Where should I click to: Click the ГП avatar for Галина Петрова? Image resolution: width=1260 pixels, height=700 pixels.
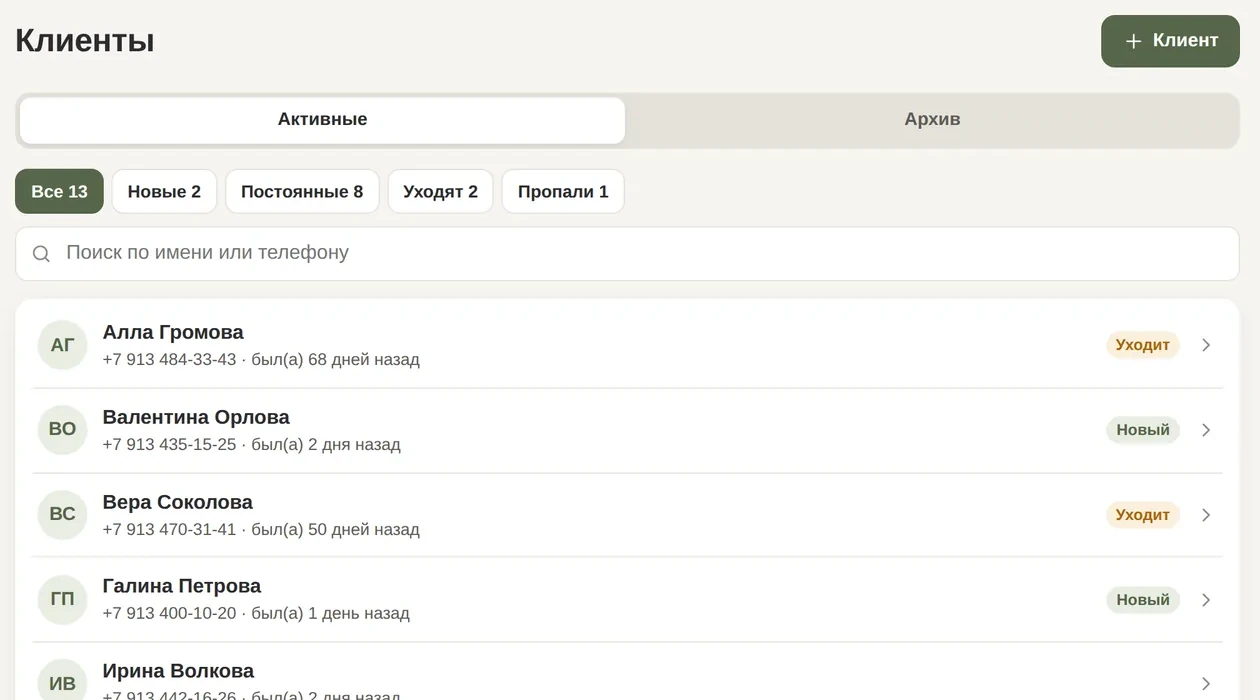[x=62, y=599]
